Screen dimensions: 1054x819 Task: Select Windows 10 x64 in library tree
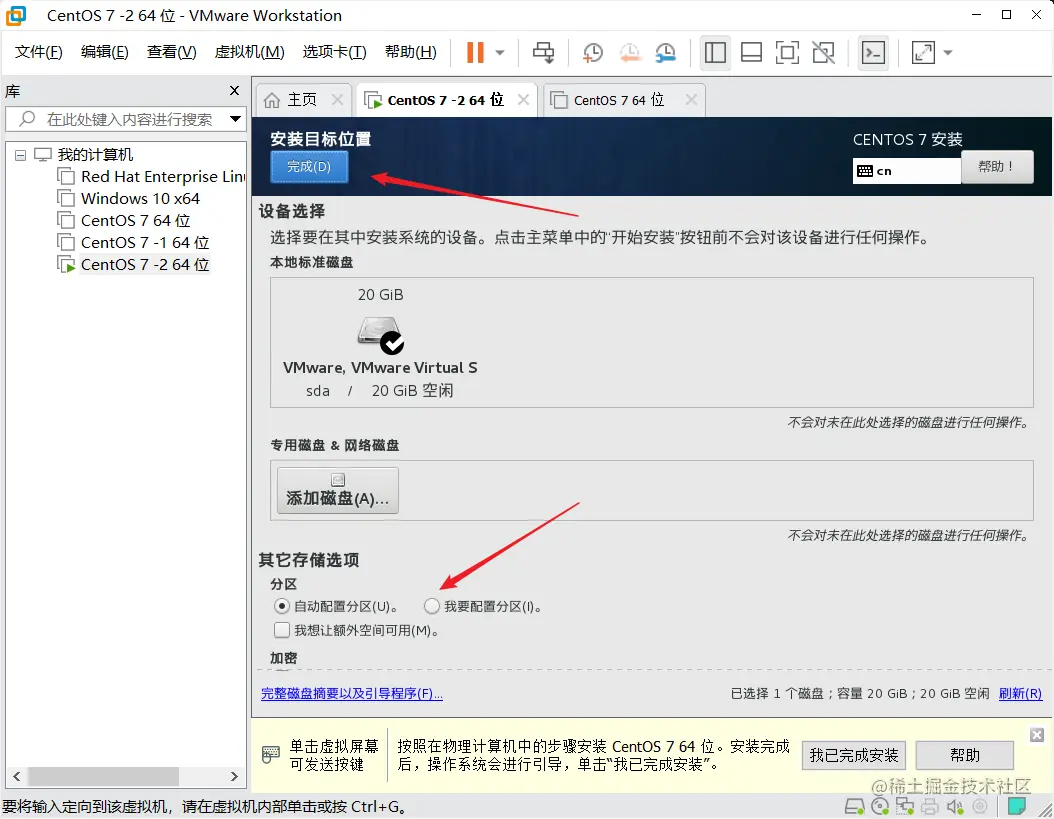tap(140, 199)
